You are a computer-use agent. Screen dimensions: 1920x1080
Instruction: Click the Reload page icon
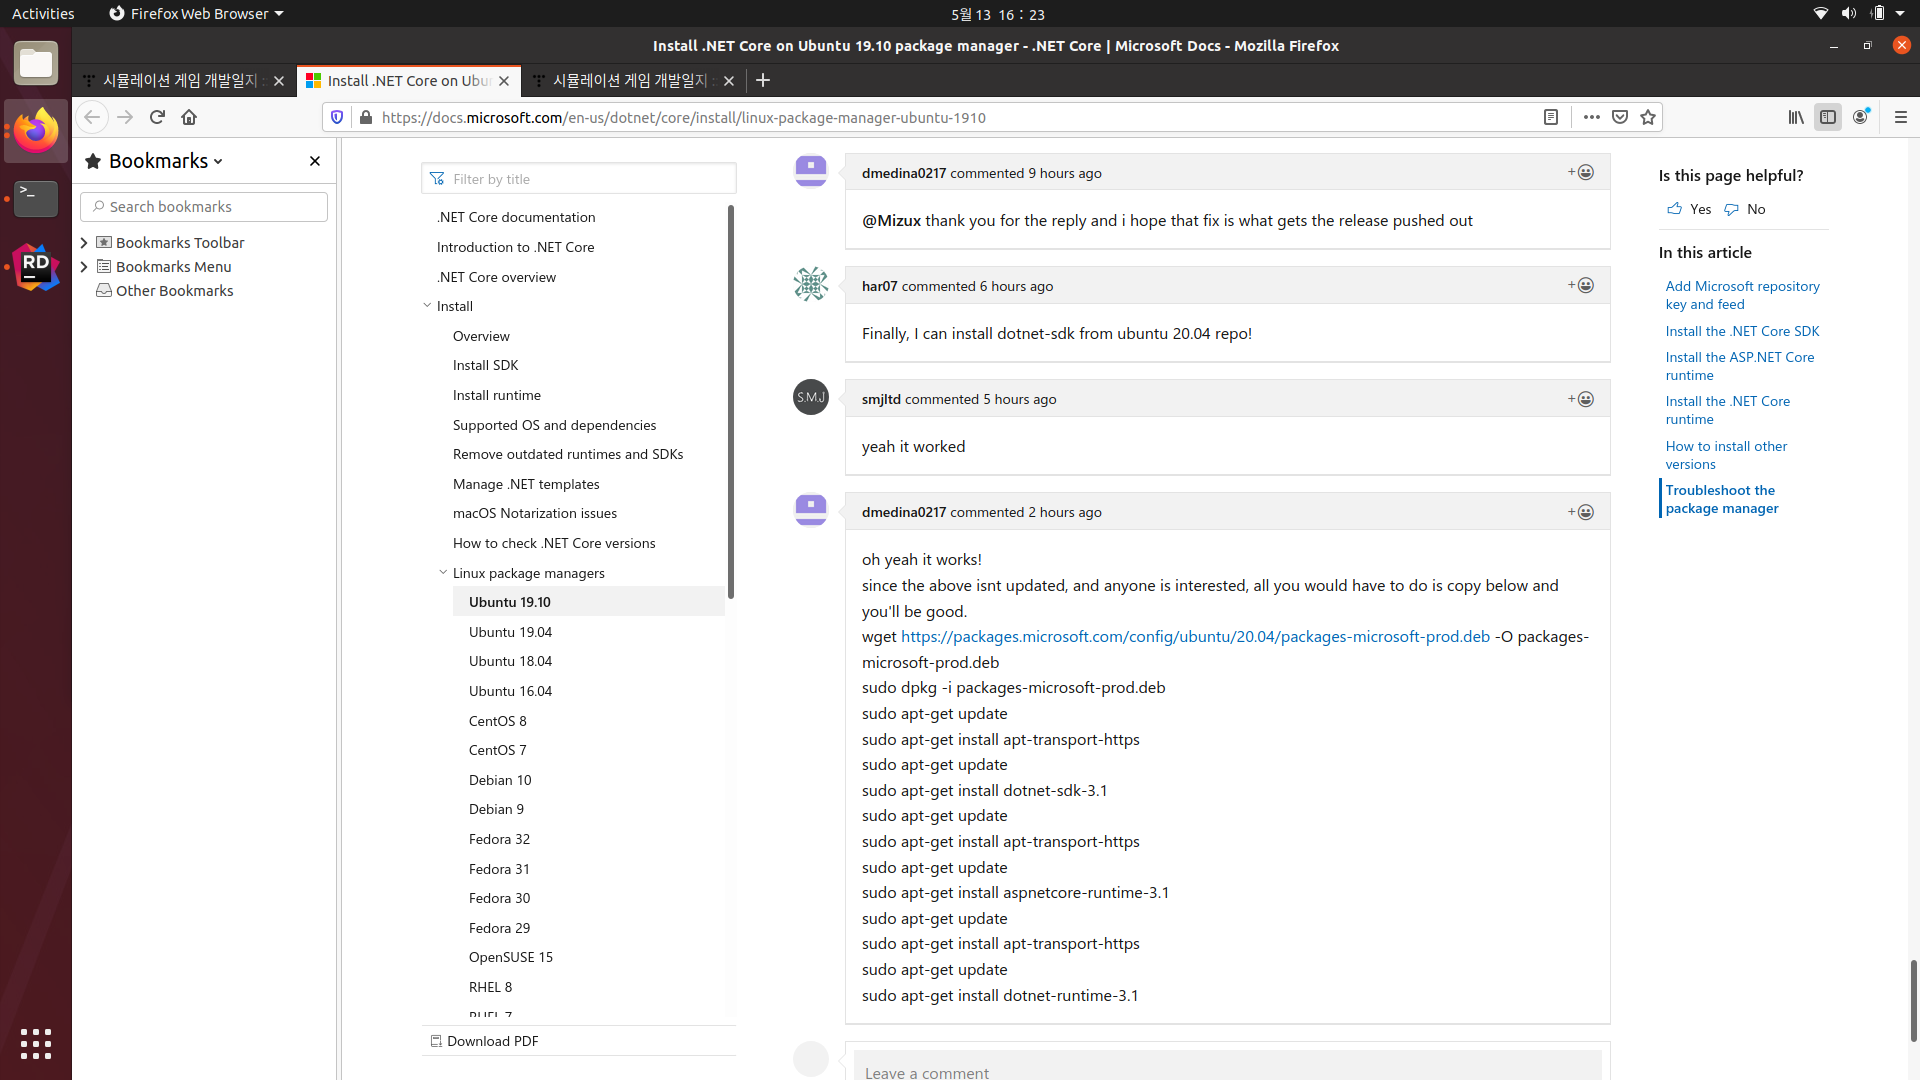point(157,117)
